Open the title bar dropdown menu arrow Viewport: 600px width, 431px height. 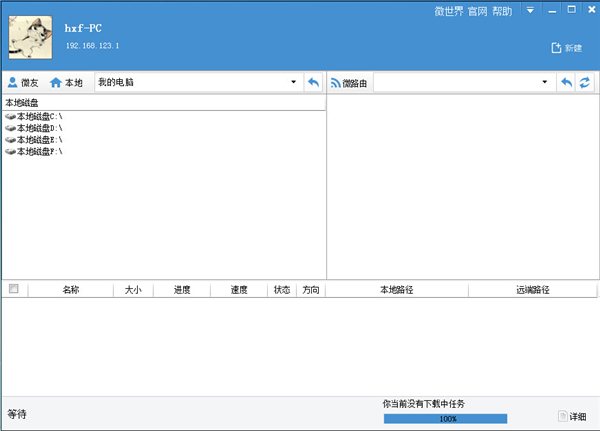pos(530,10)
